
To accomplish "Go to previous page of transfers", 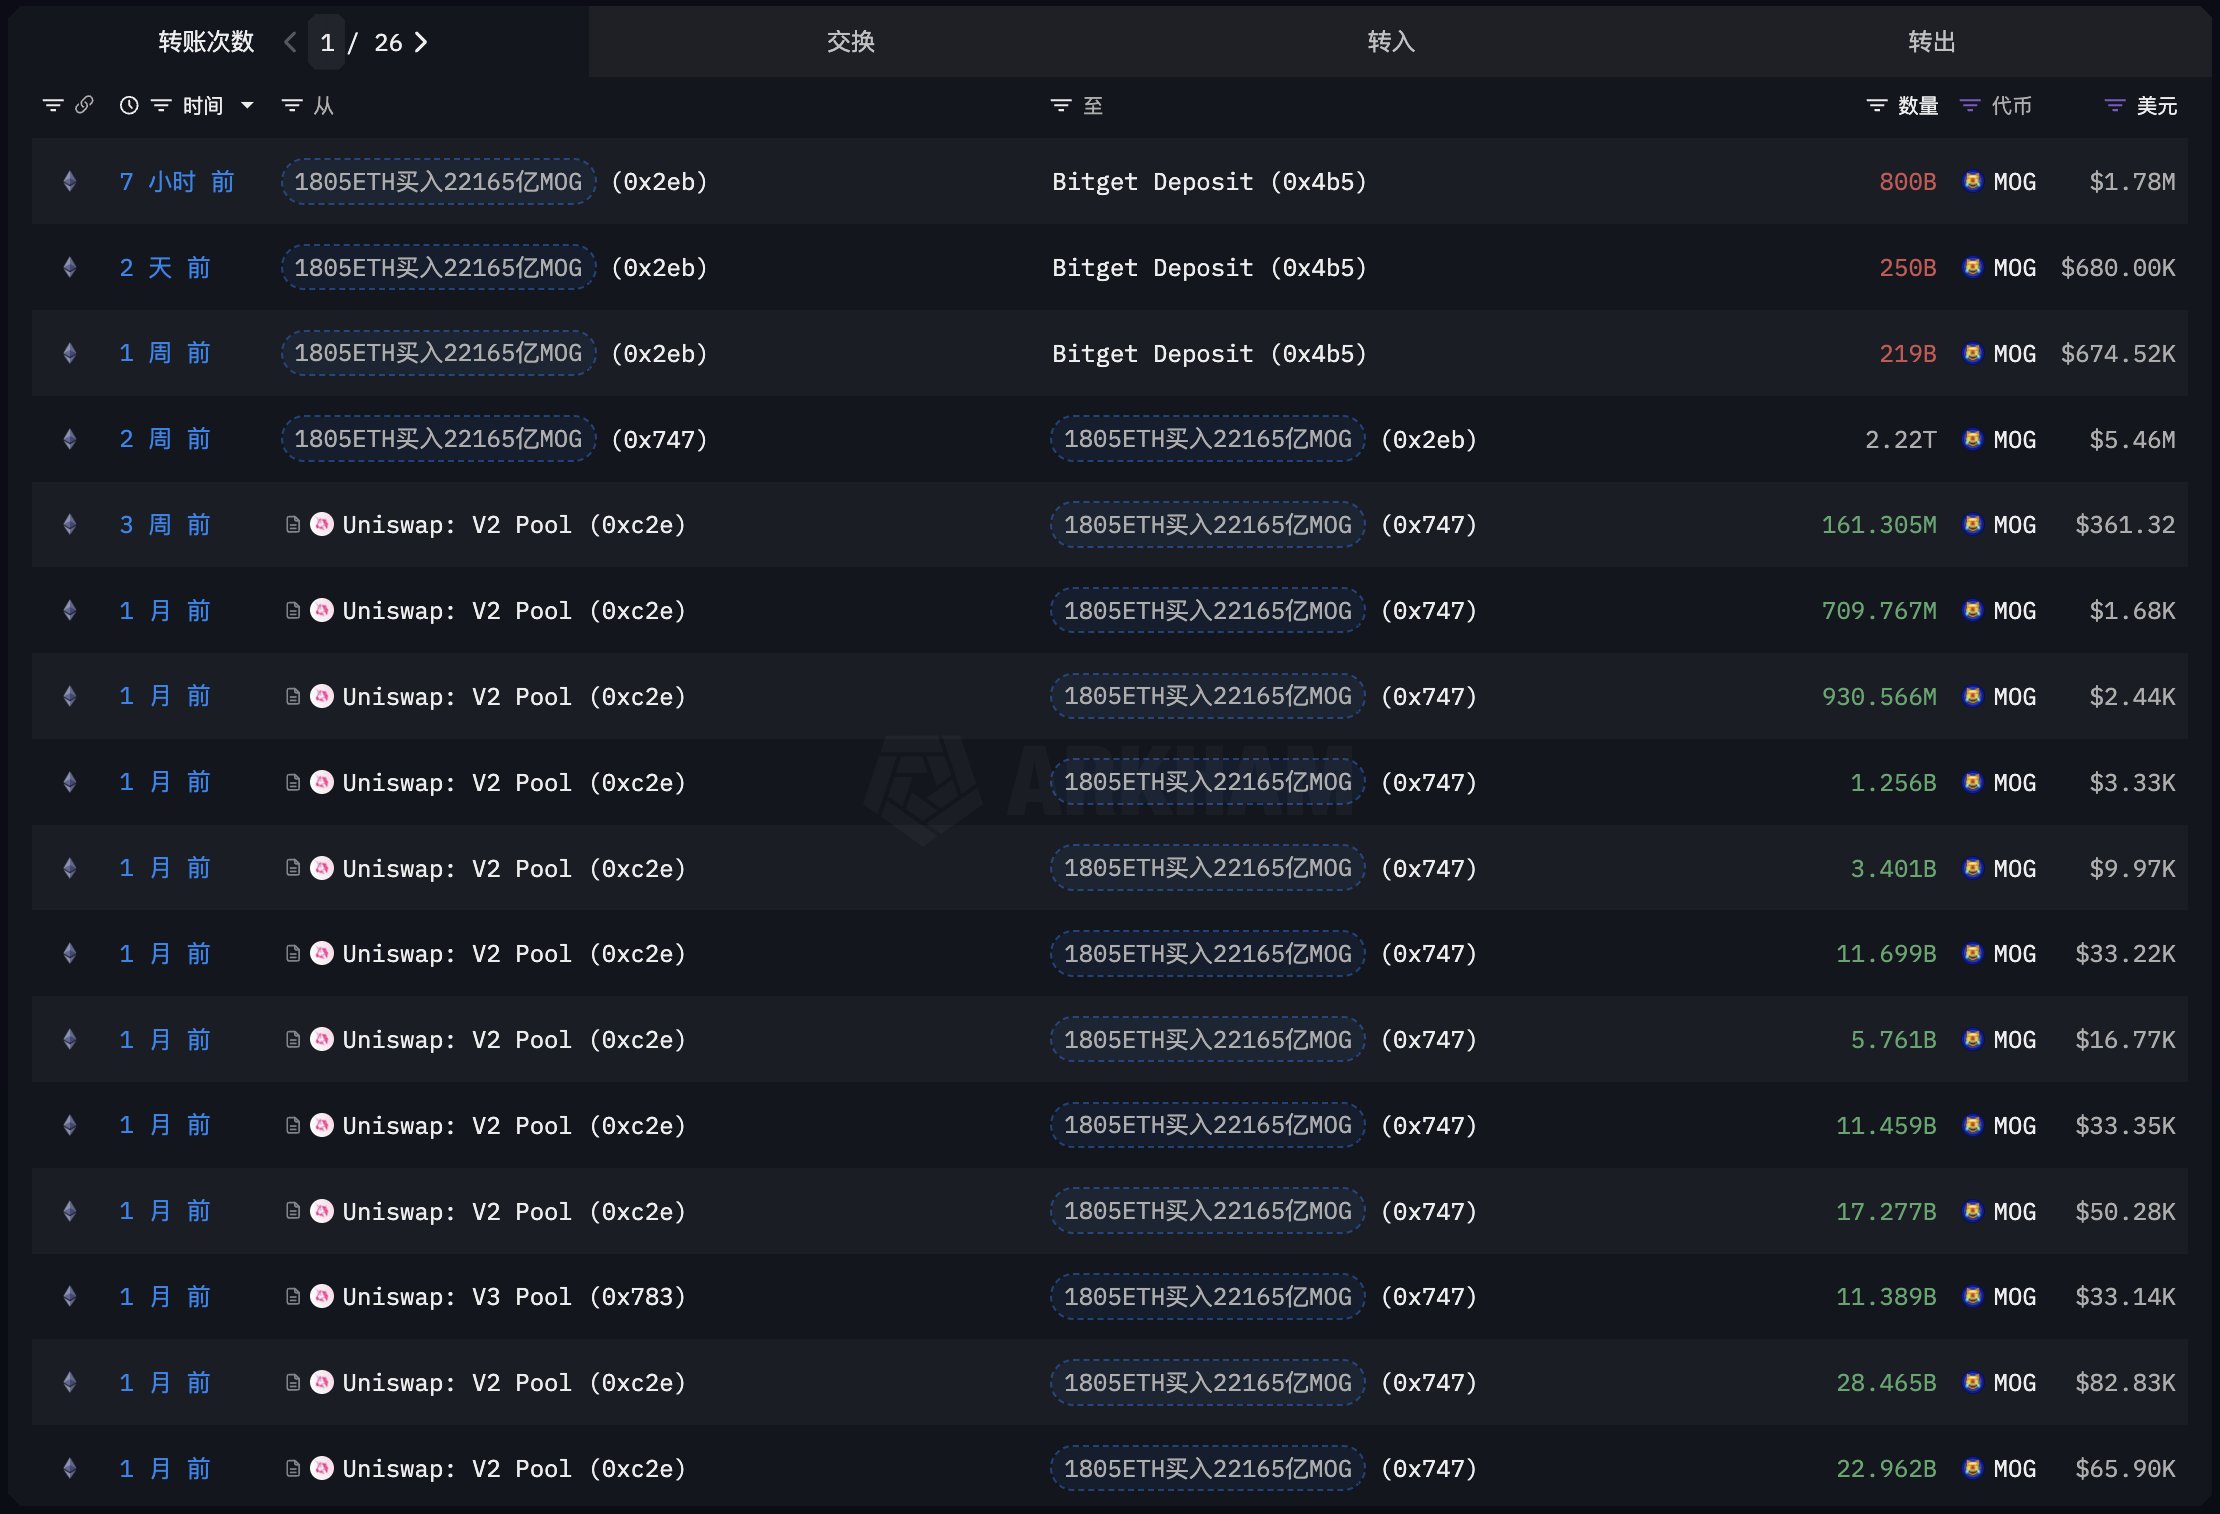I will coord(290,42).
